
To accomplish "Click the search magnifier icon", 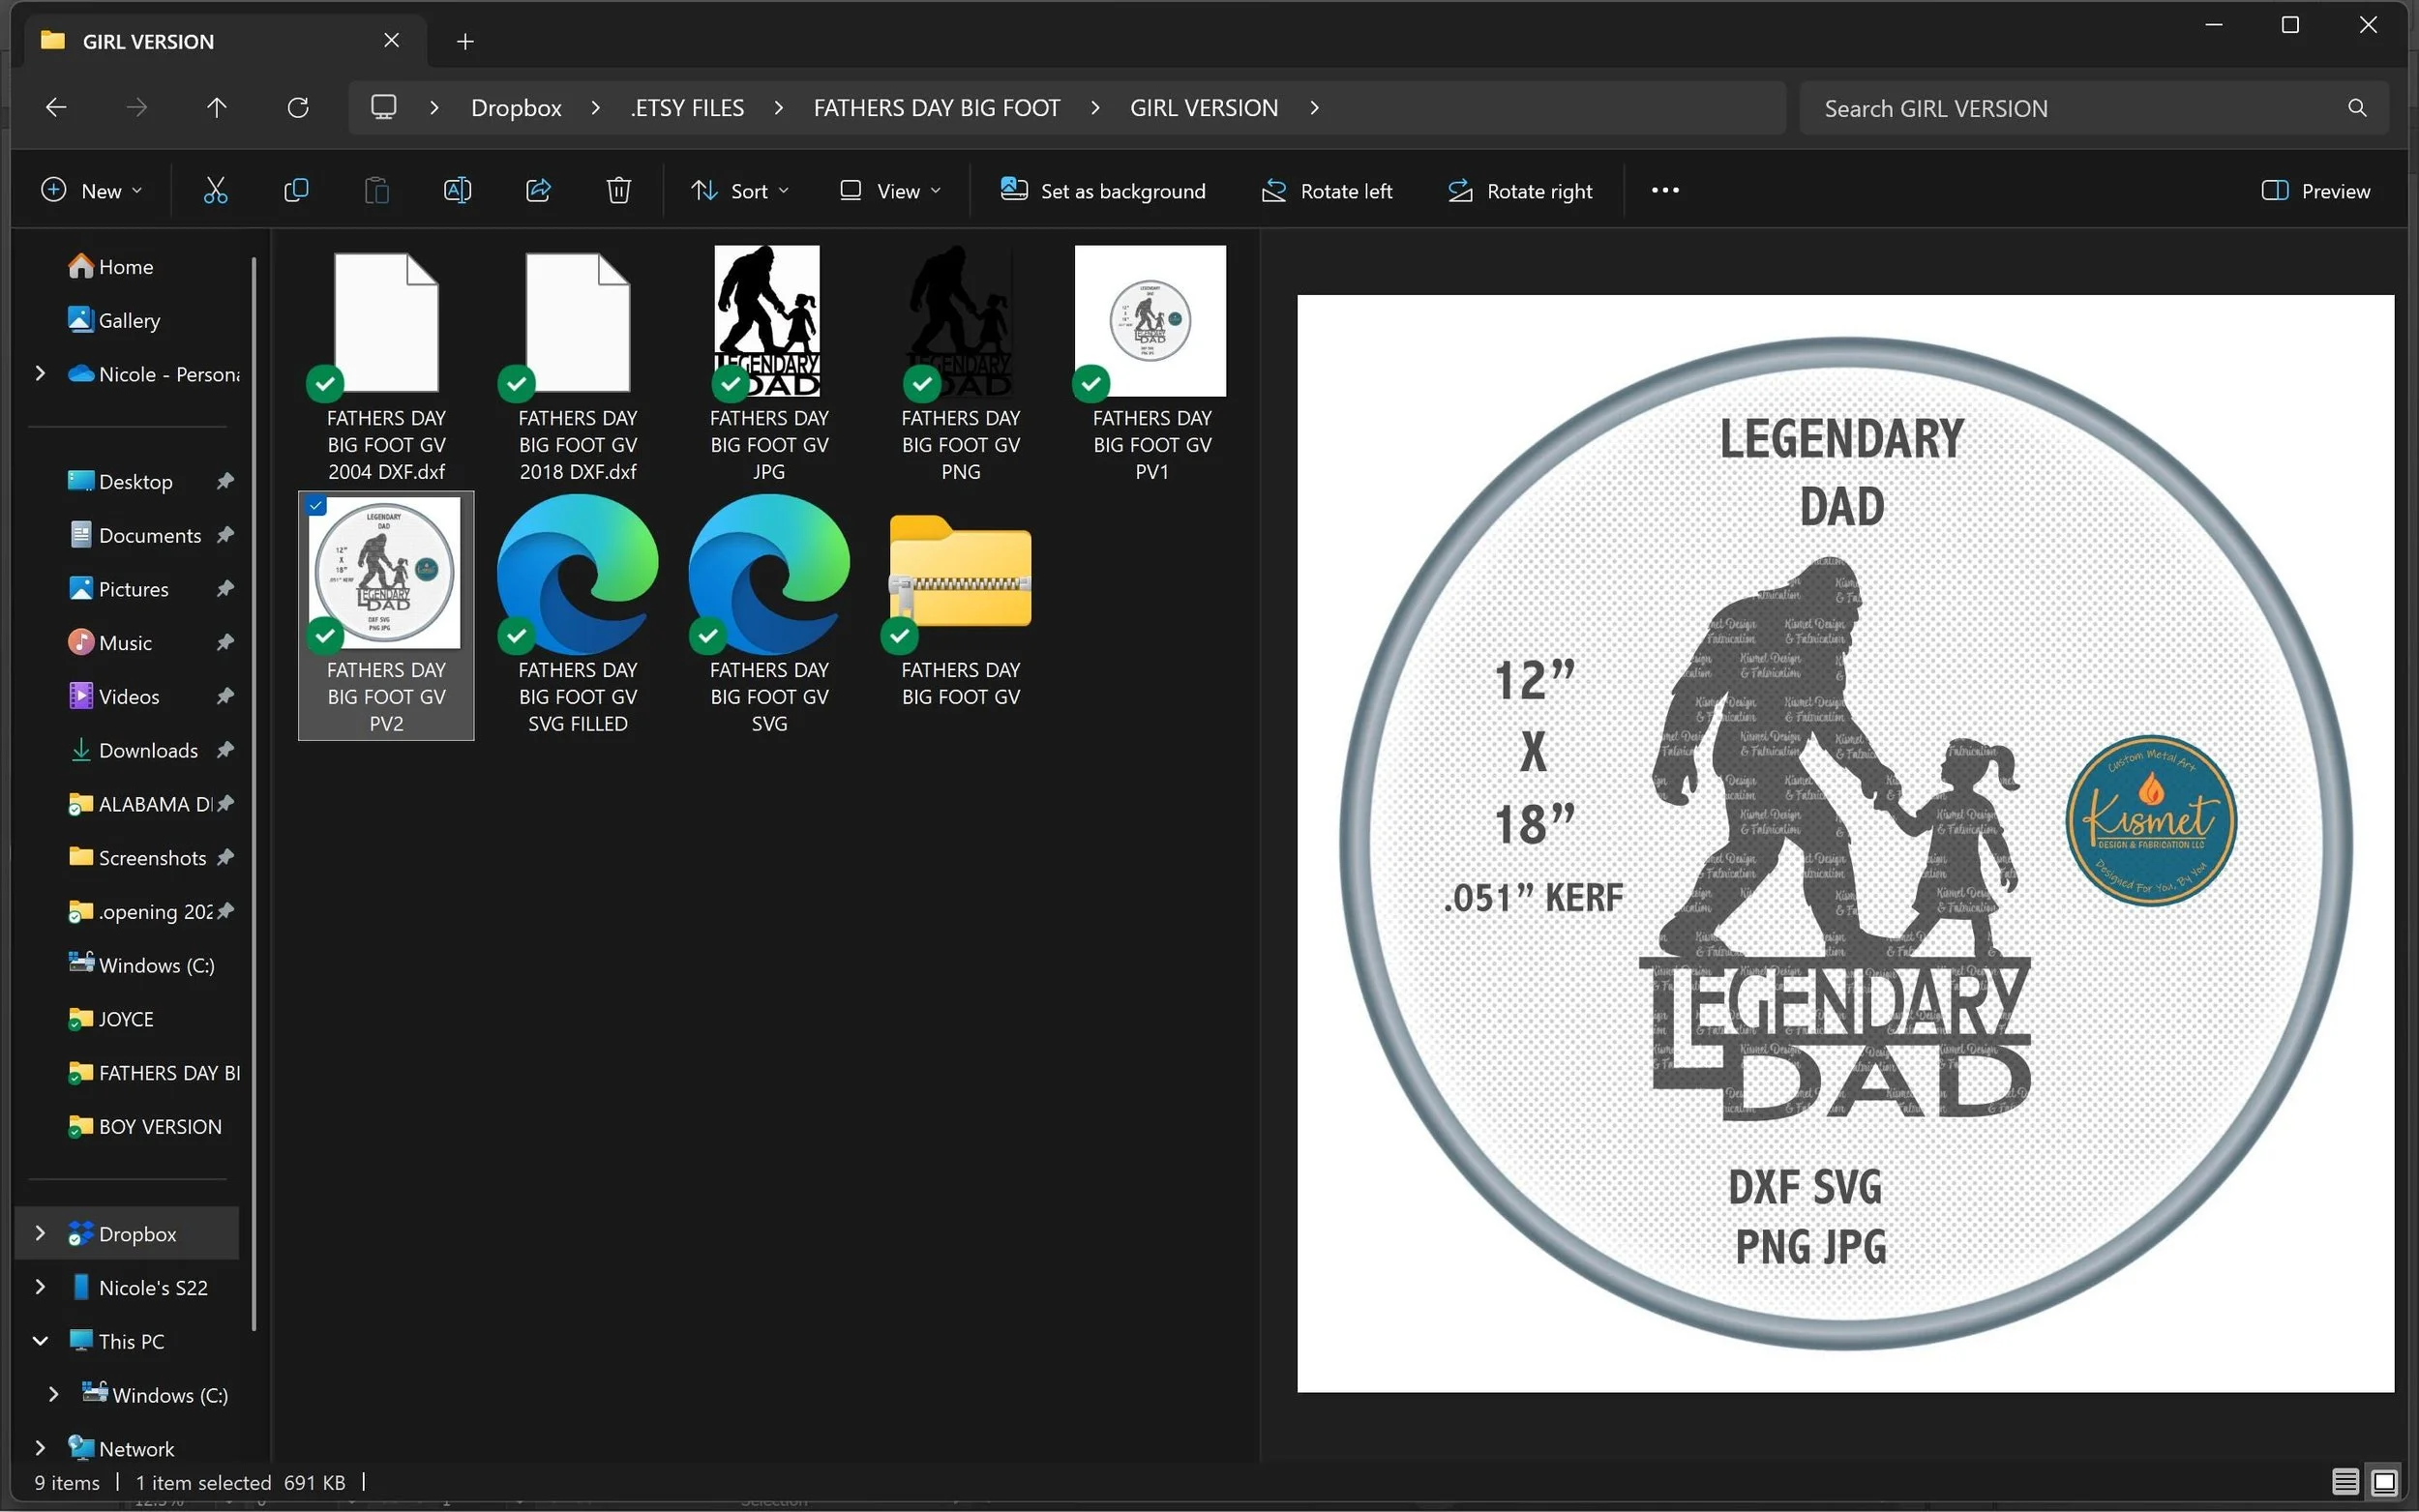I will pyautogui.click(x=2357, y=108).
